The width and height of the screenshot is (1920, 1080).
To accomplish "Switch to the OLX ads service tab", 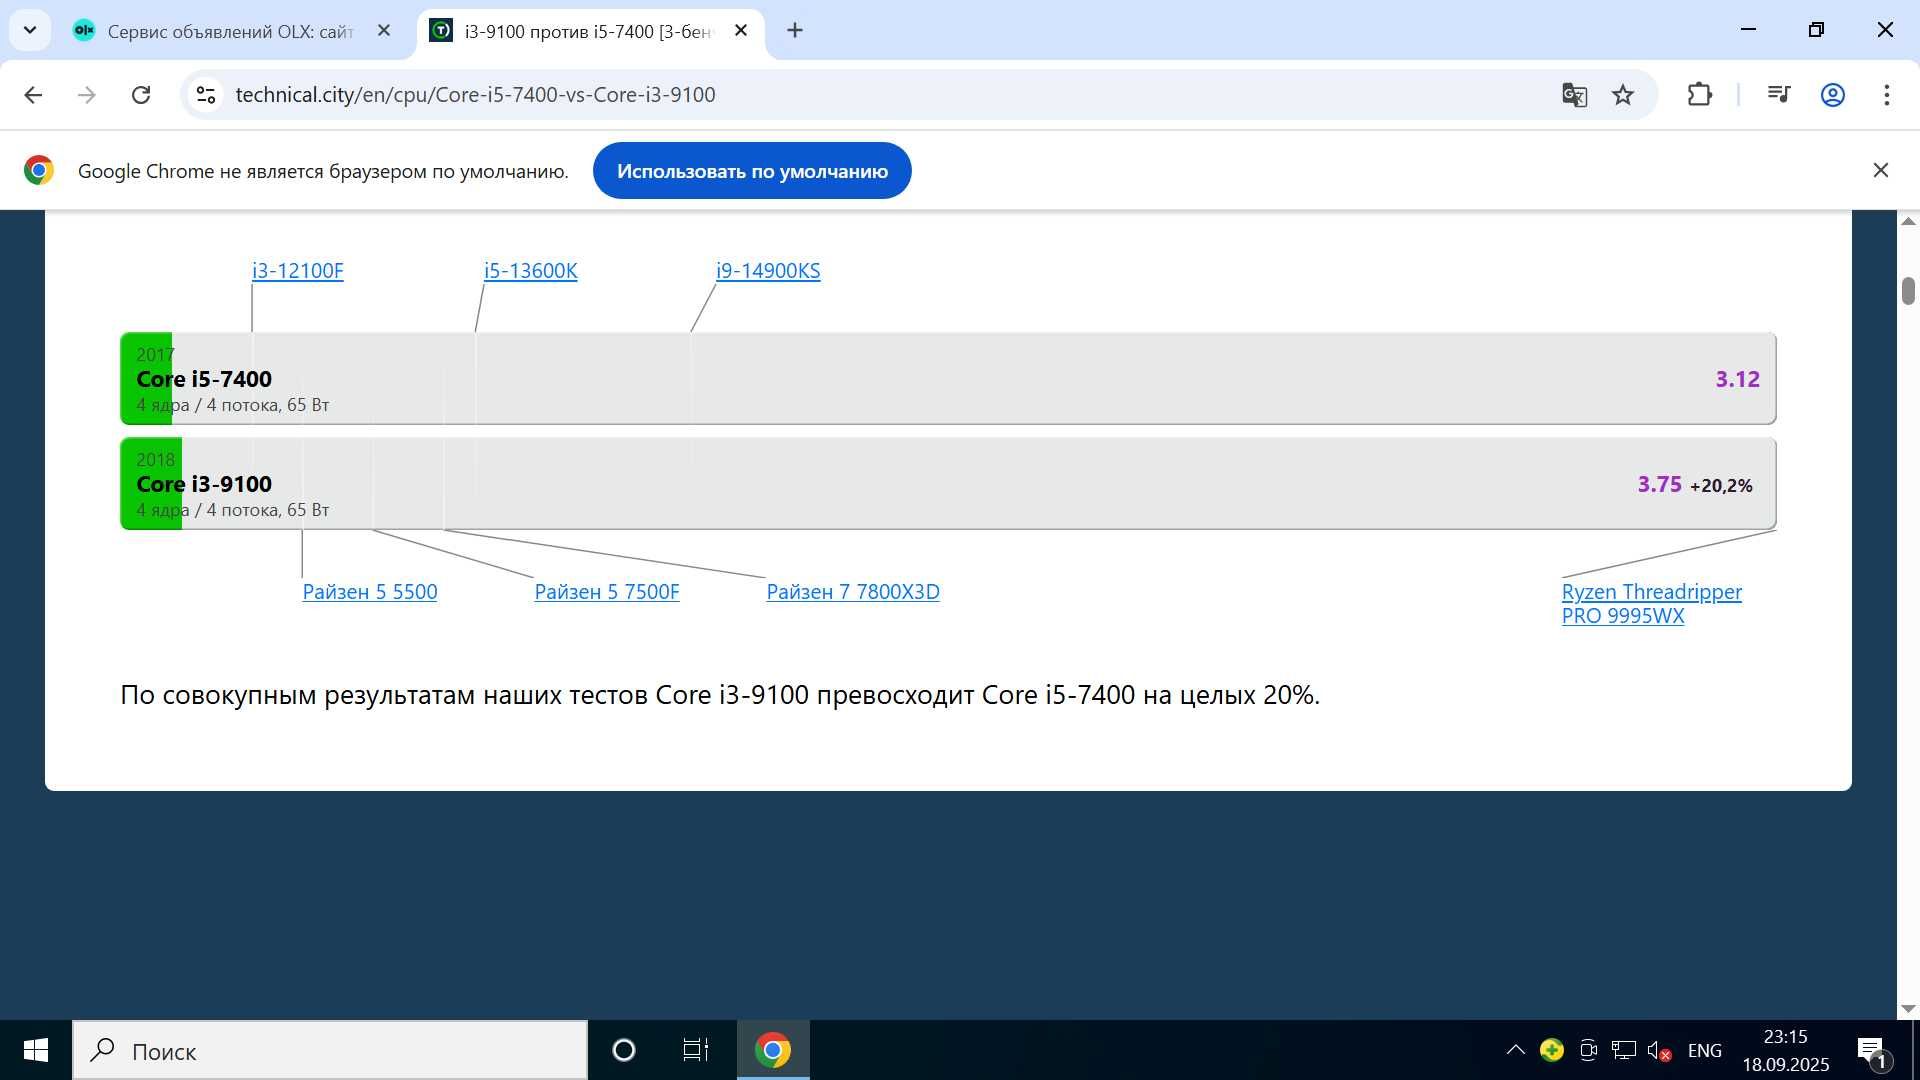I will point(230,31).
